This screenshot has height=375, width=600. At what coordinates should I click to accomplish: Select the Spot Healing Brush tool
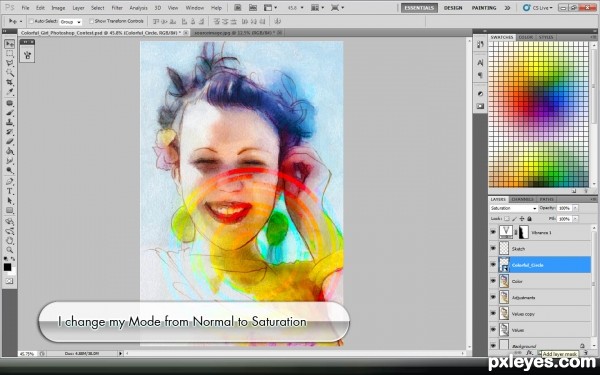10,103
